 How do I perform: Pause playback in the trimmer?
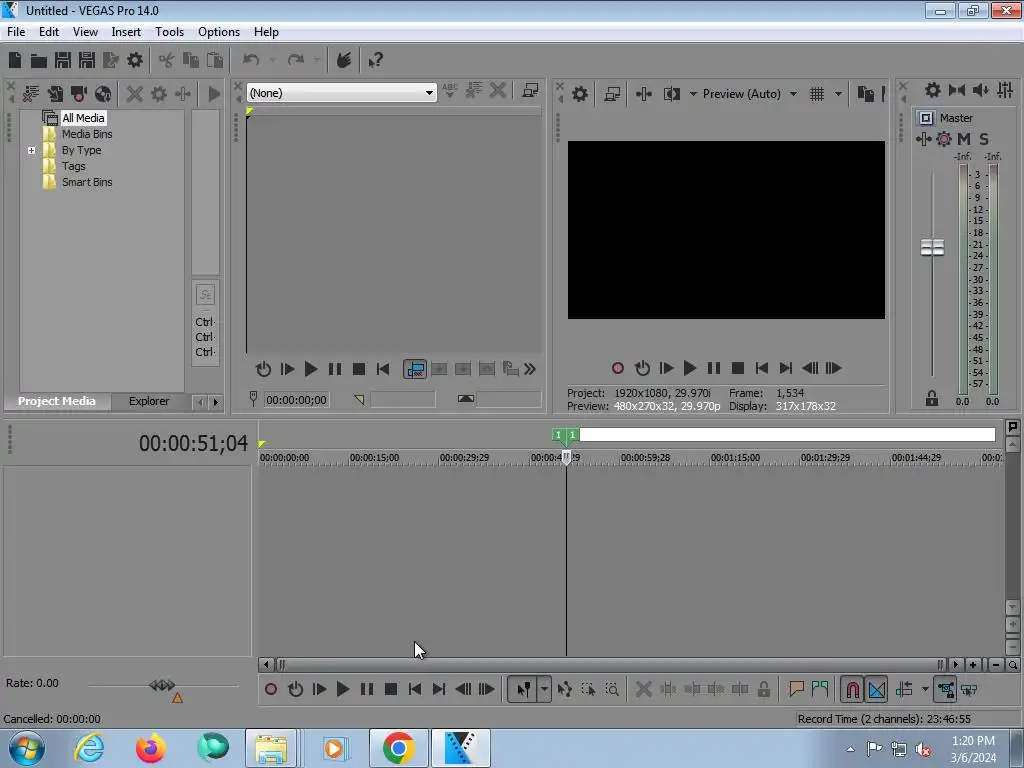(334, 369)
